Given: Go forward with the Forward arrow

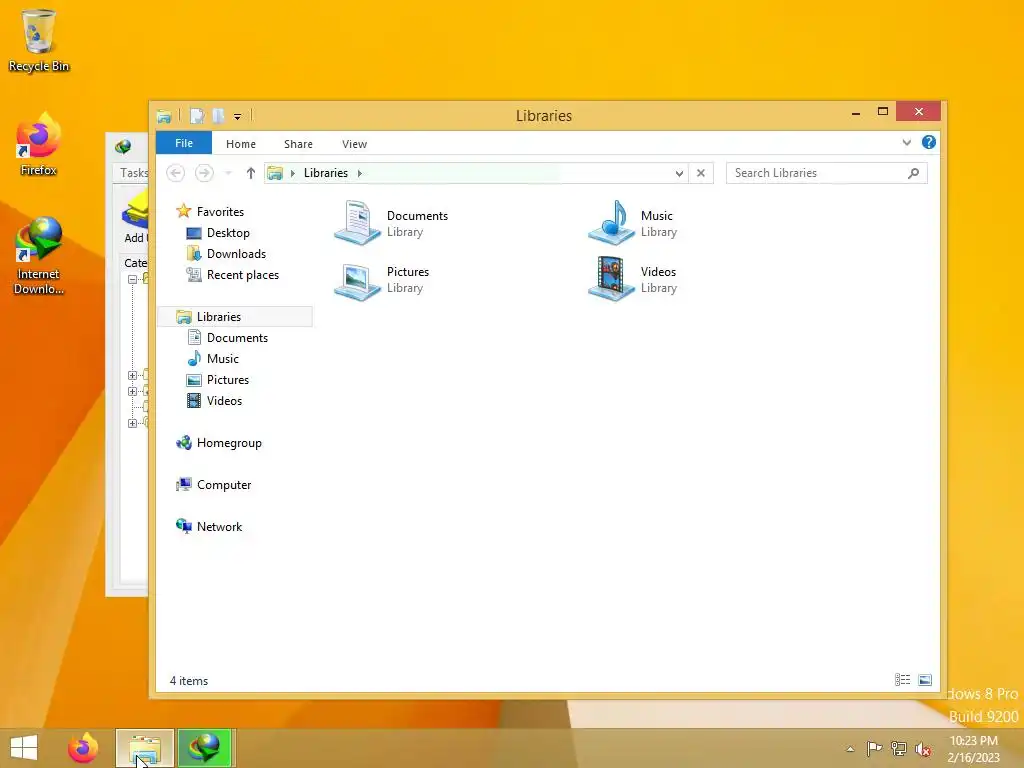Looking at the screenshot, I should coord(204,173).
